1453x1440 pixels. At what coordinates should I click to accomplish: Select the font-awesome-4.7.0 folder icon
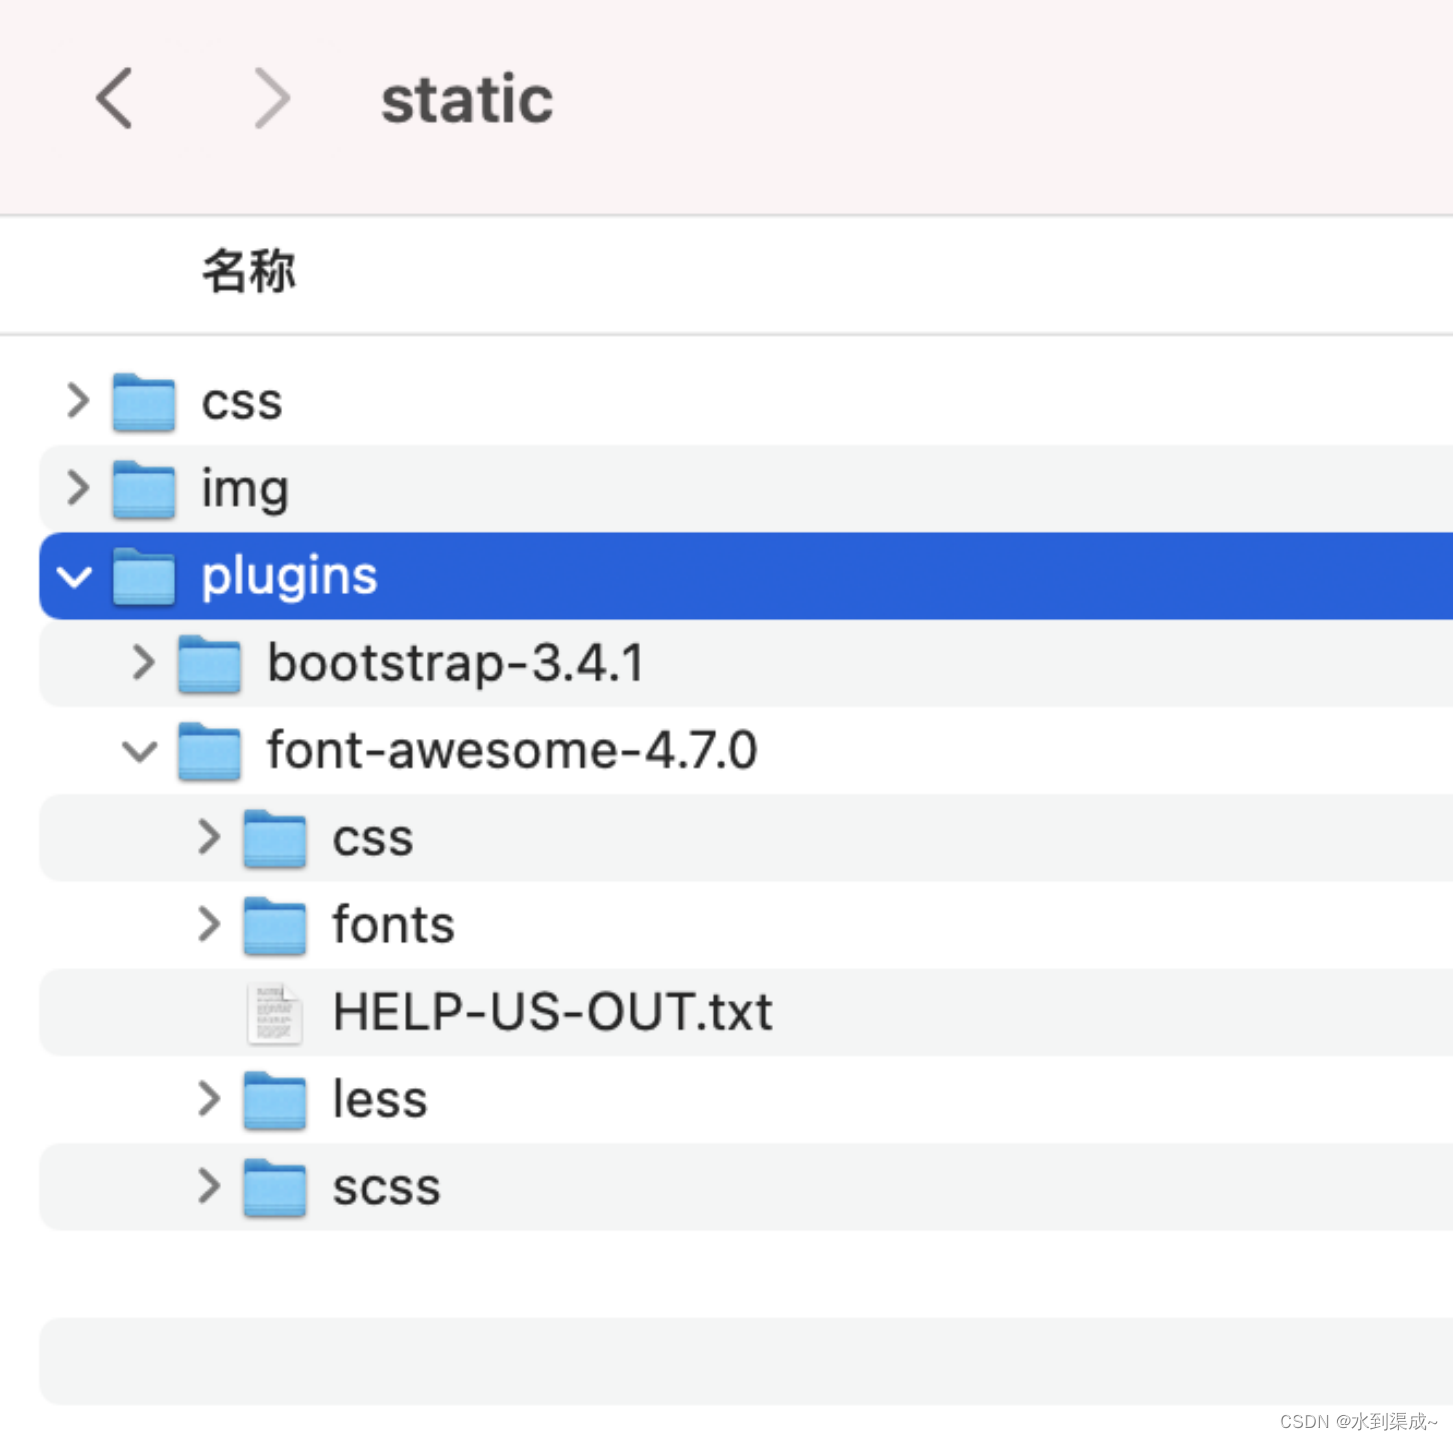pyautogui.click(x=209, y=751)
